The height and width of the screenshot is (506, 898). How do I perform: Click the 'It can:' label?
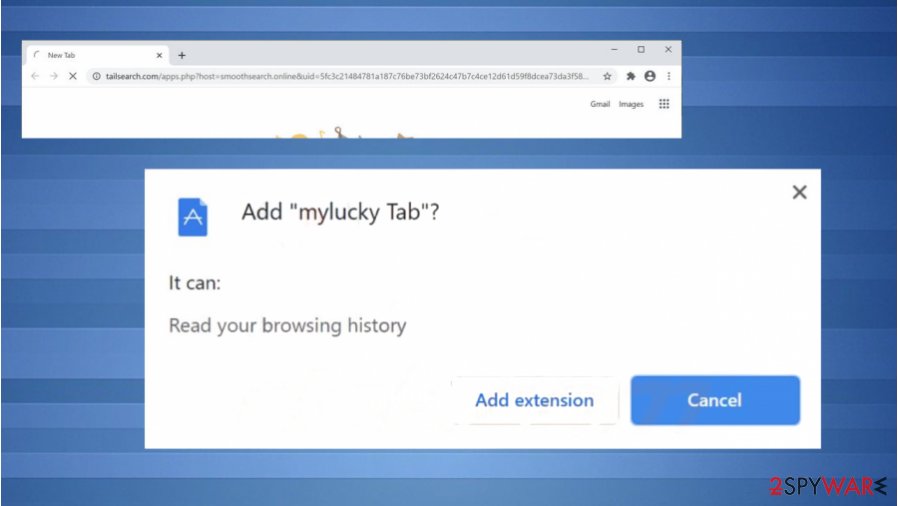pyautogui.click(x=195, y=283)
